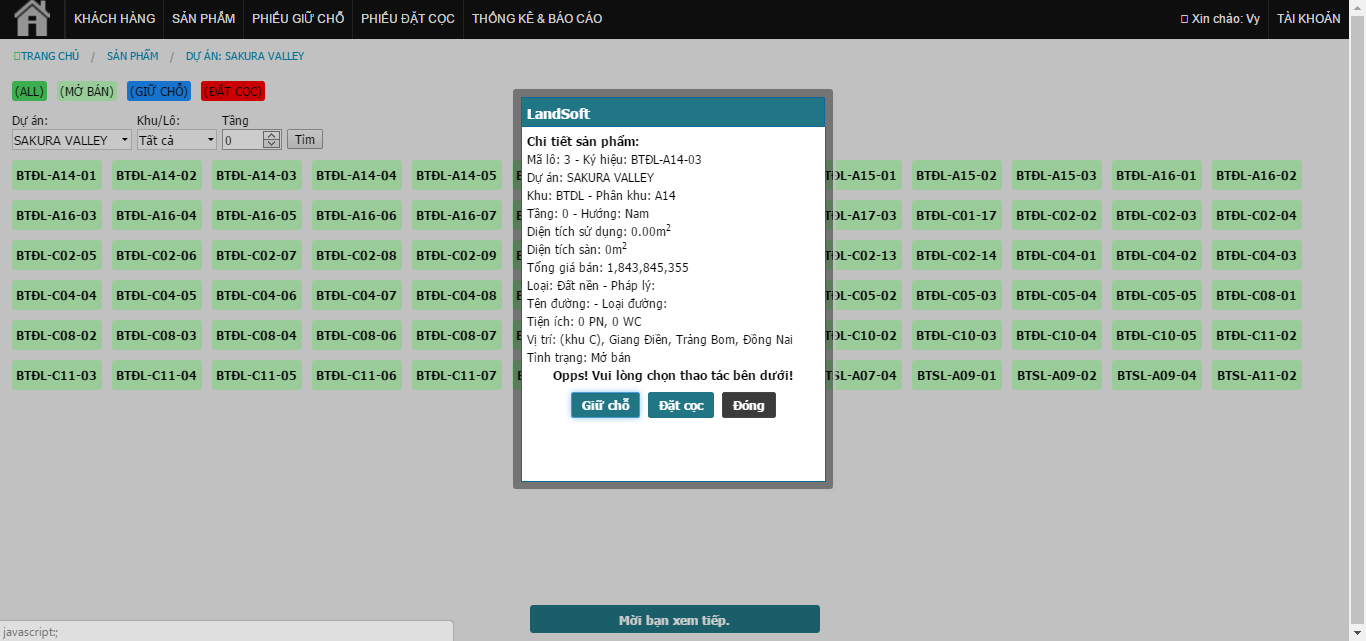The width and height of the screenshot is (1366, 641).
Task: Open product tile BTĐL-A16-06
Action: [x=357, y=216]
